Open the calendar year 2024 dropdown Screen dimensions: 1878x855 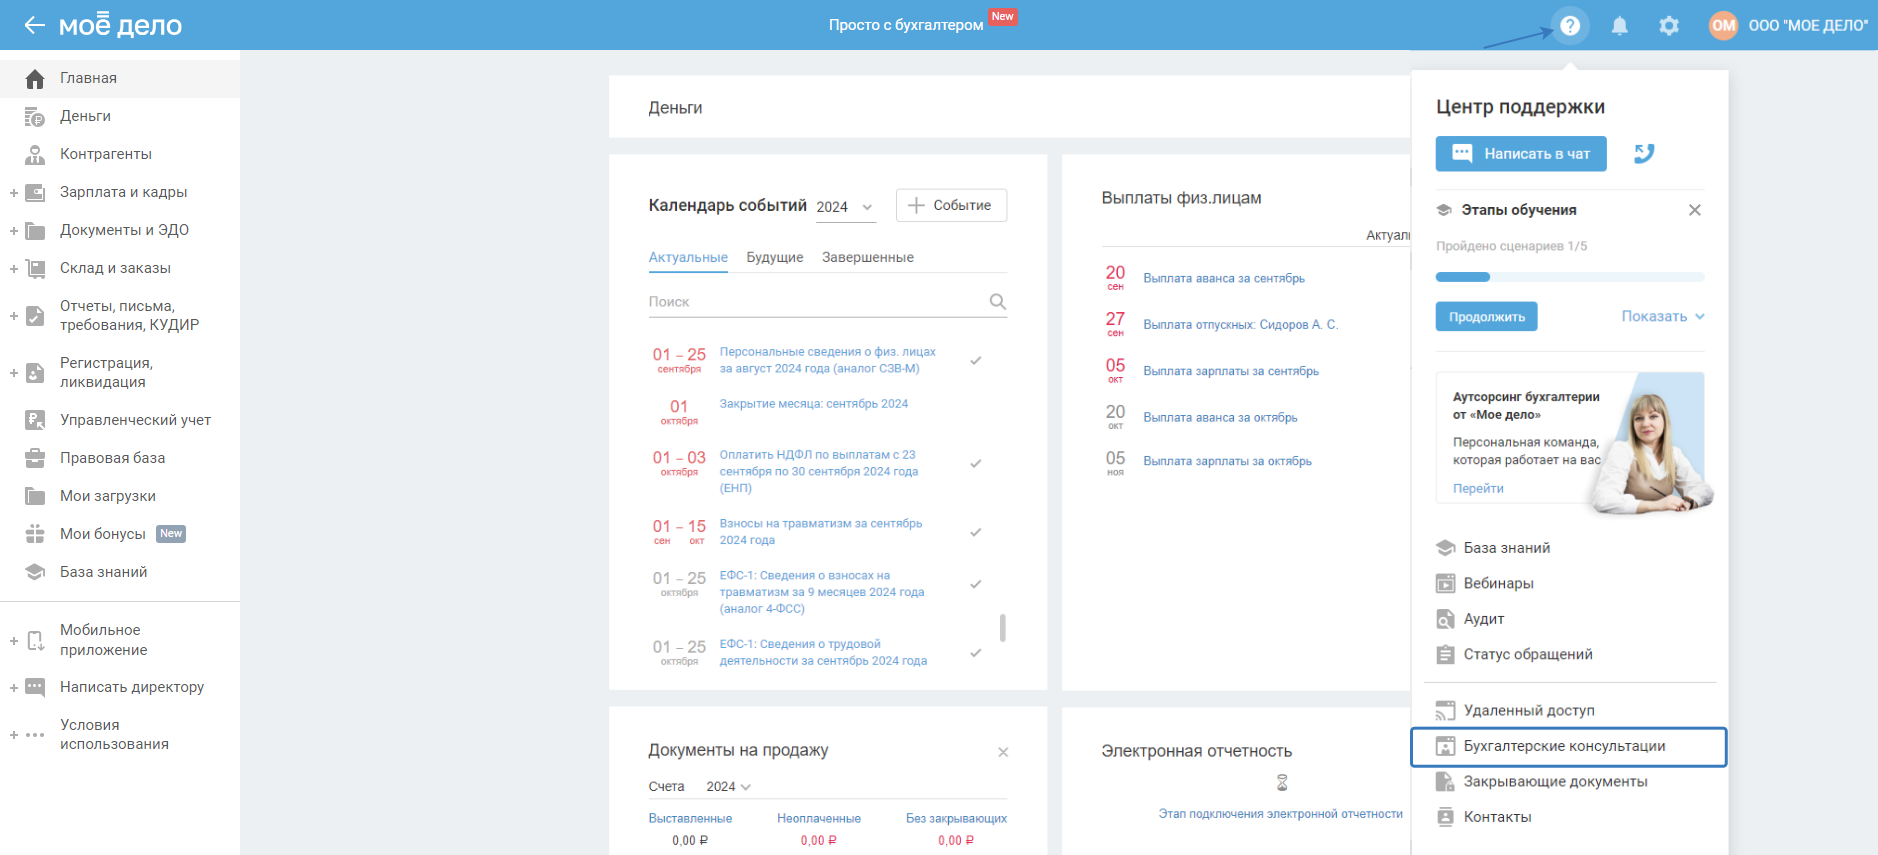pos(845,207)
